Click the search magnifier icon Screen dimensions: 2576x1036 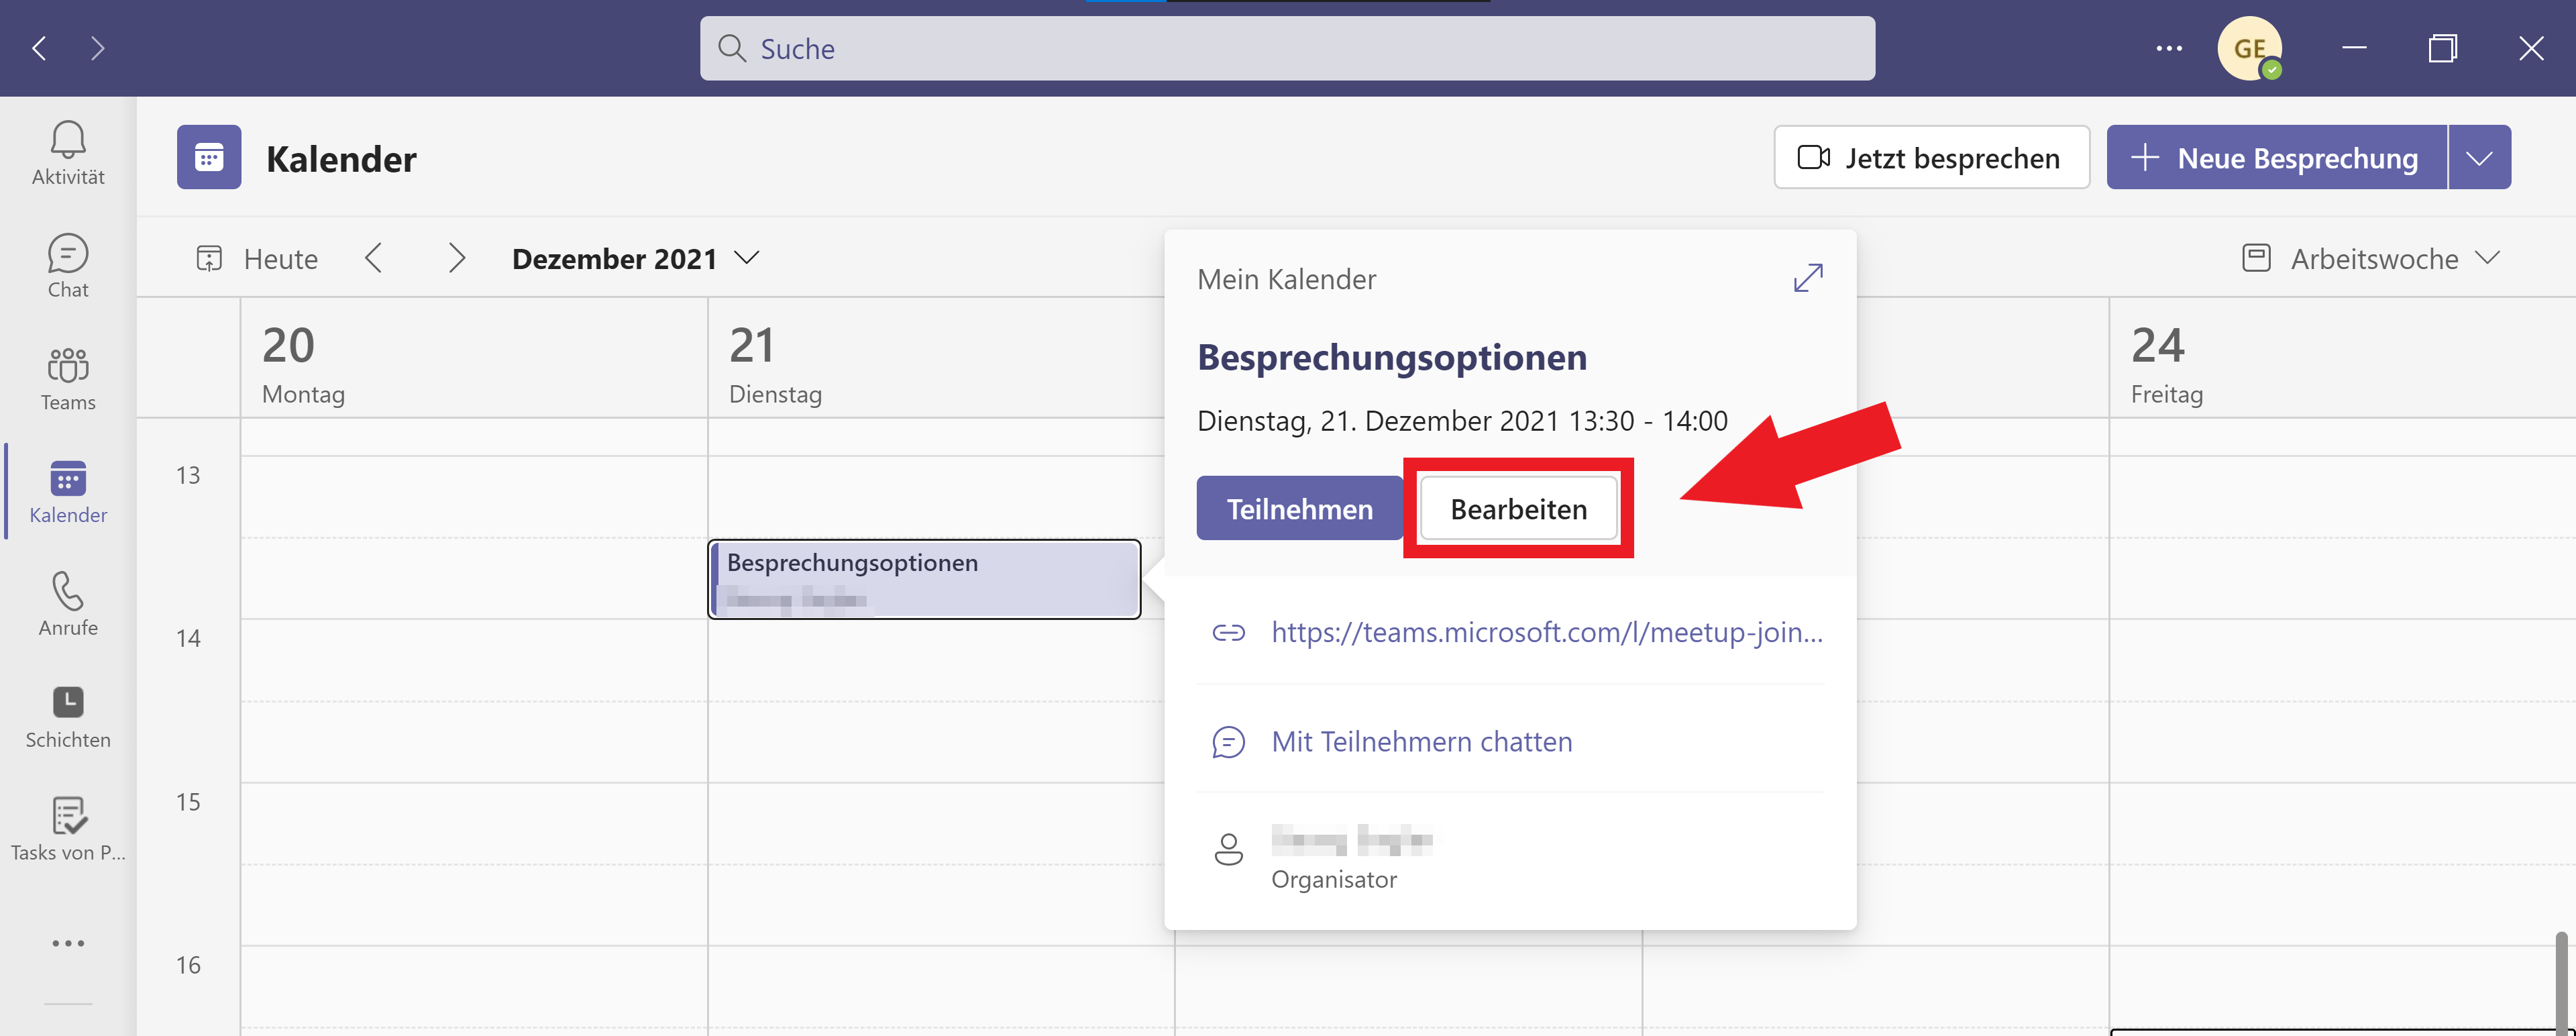coord(732,48)
